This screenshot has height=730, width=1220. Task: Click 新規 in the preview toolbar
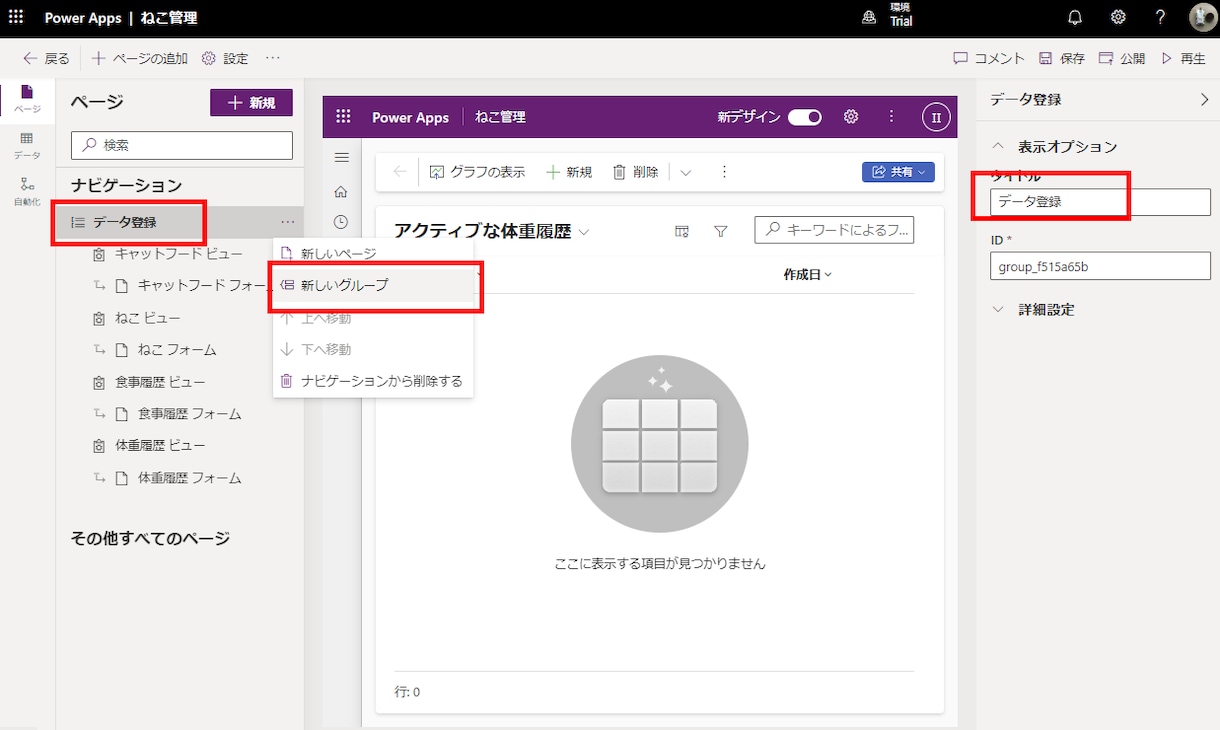coord(569,172)
